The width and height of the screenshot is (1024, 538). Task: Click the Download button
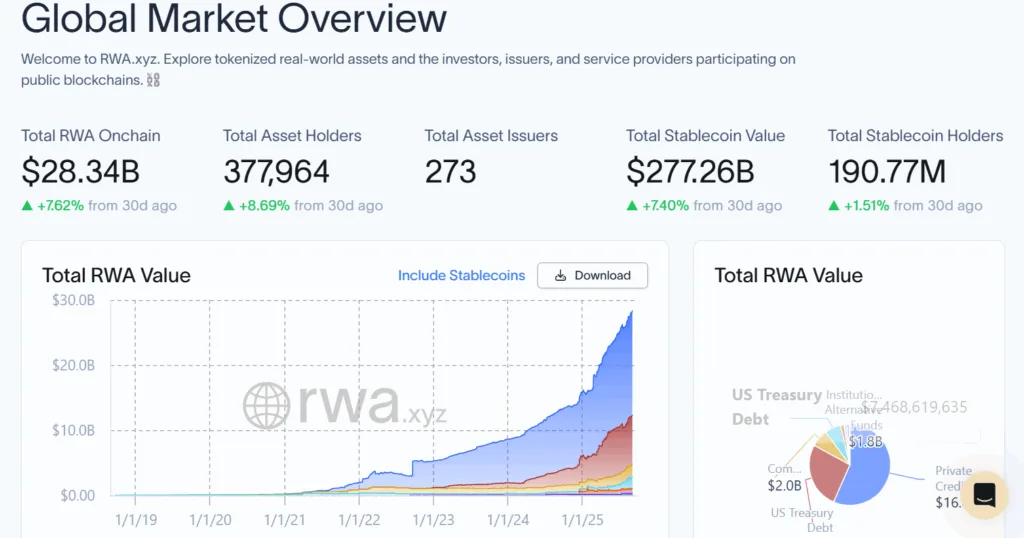pyautogui.click(x=592, y=276)
